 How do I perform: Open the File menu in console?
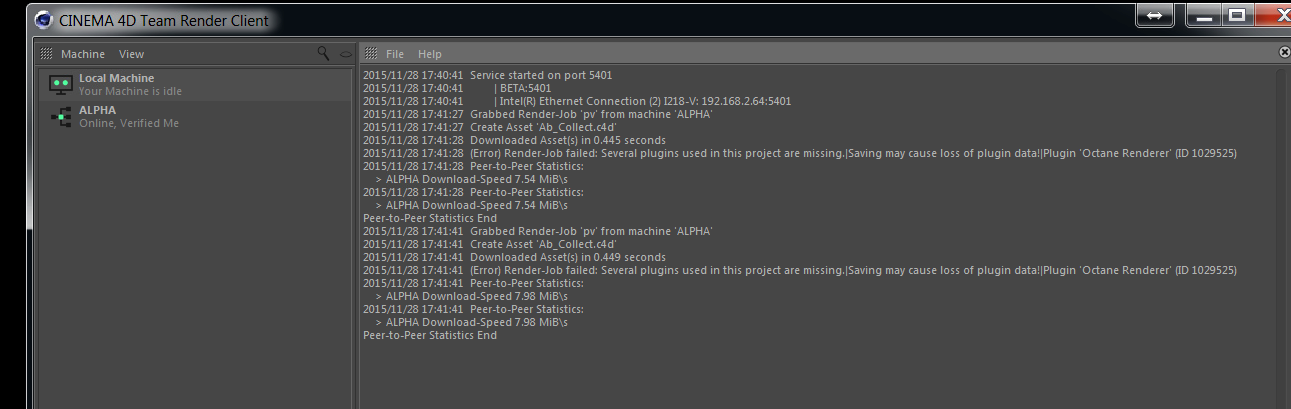395,54
